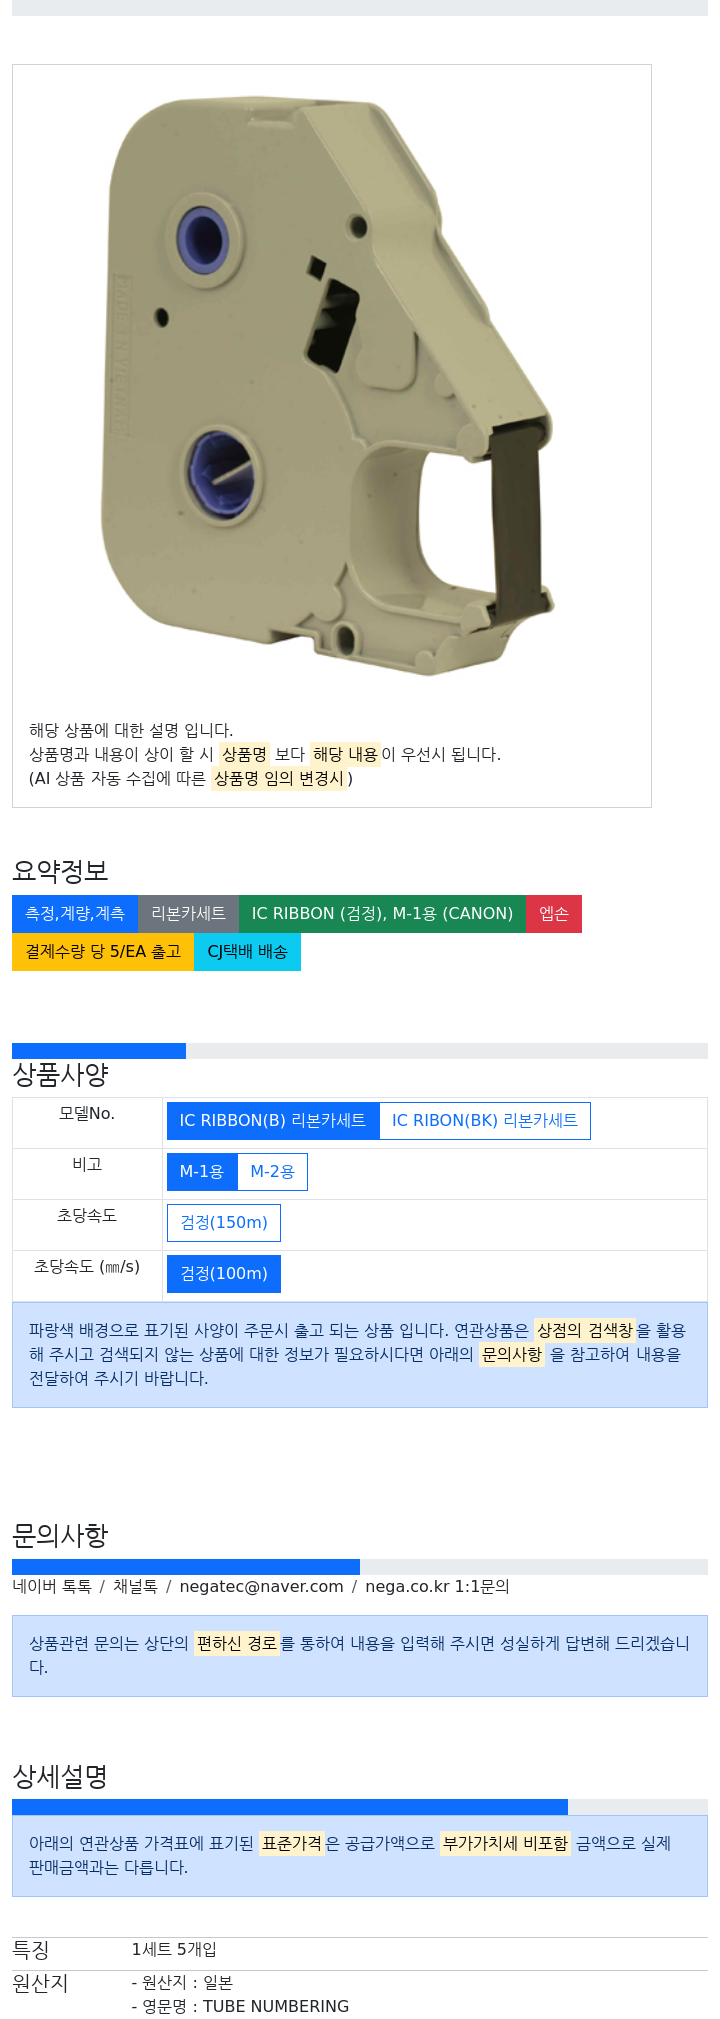The width and height of the screenshot is (720, 2019).
Task: Click the ribbon cassette product image
Action: [331, 385]
